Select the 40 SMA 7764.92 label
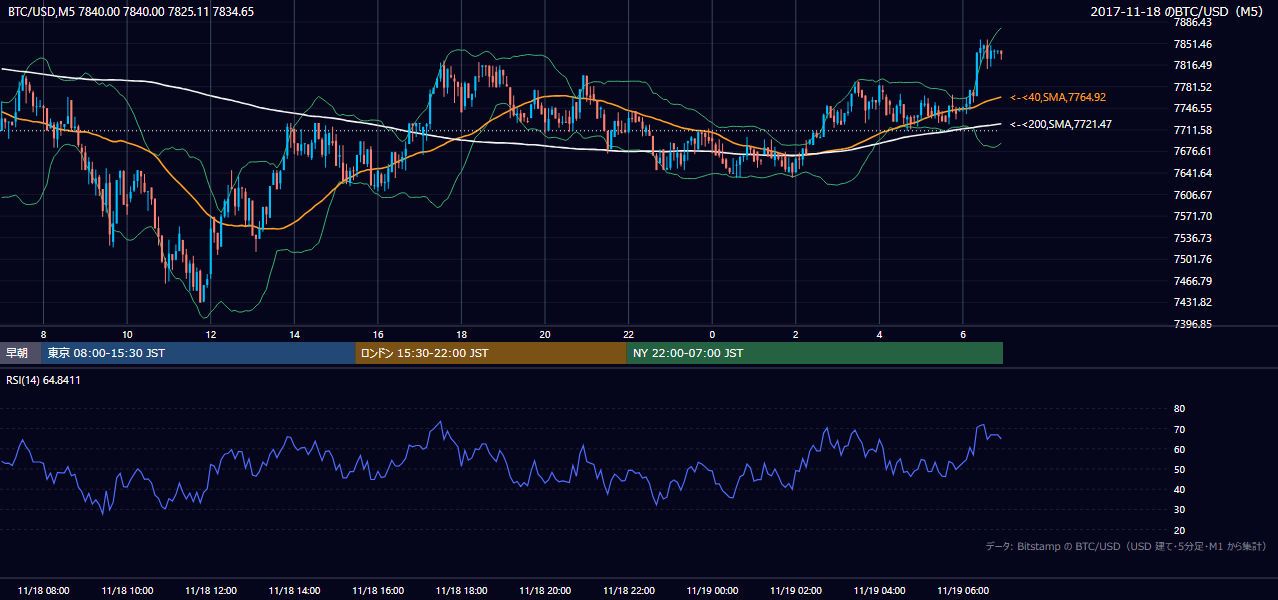1278x600 pixels. (x=1058, y=97)
